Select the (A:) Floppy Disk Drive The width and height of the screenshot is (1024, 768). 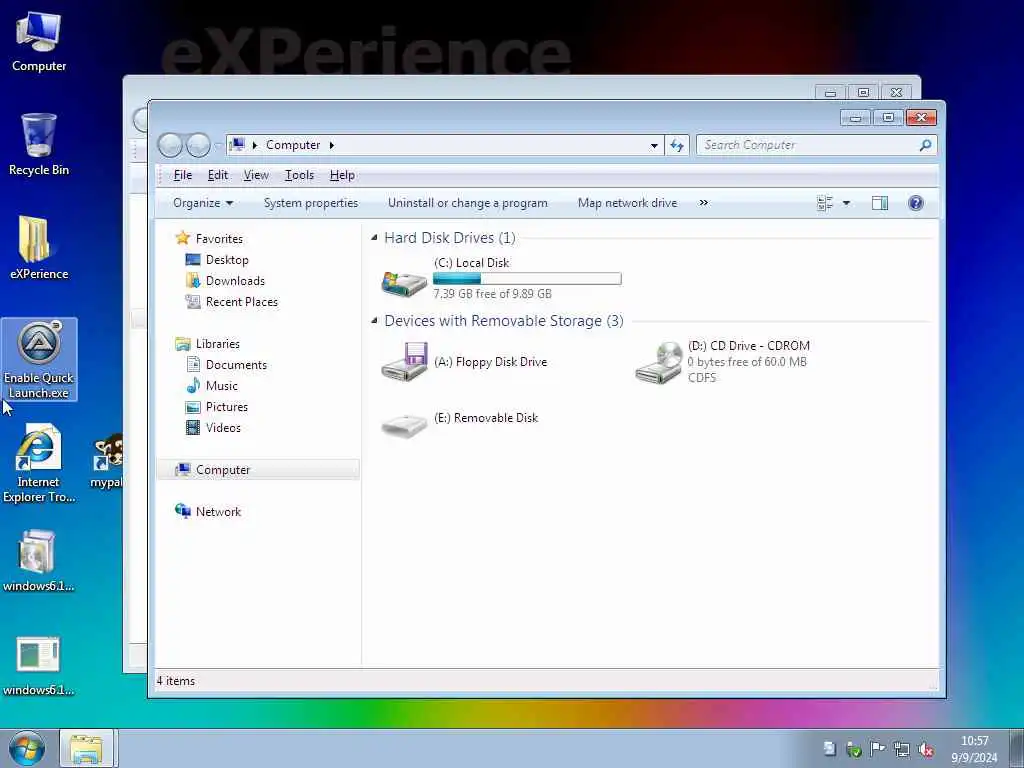point(465,362)
